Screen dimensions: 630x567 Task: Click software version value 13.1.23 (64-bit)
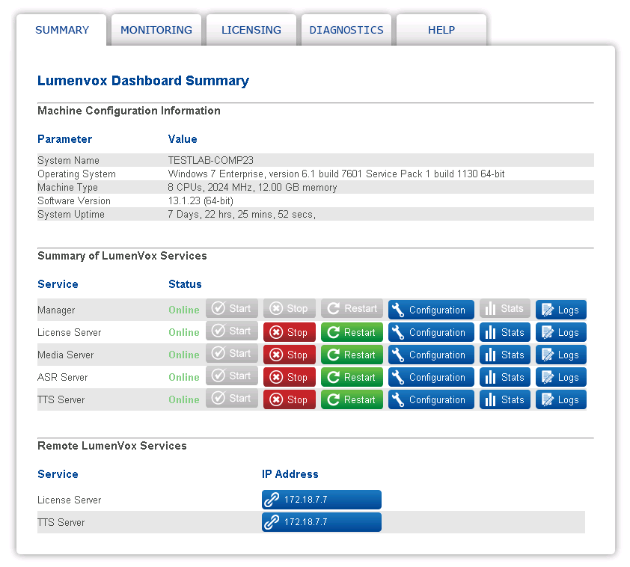(200, 201)
